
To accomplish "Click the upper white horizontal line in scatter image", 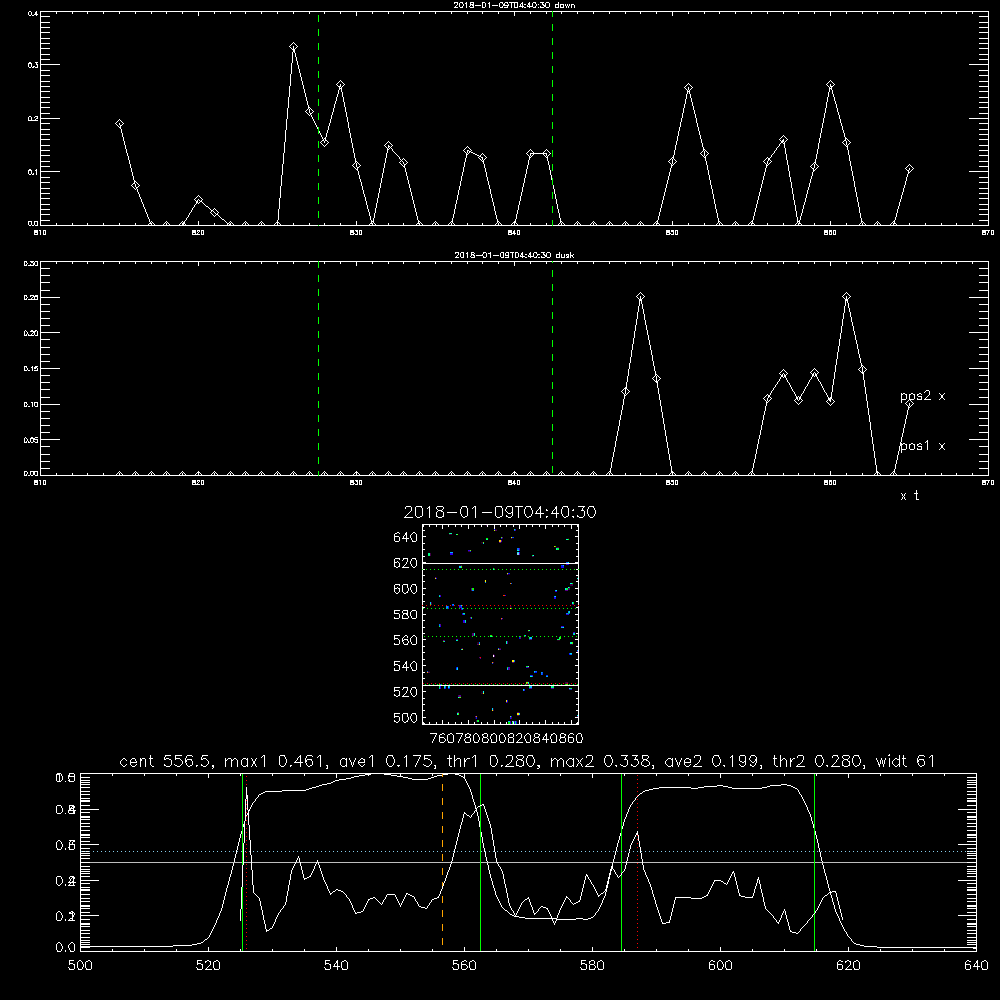I will point(500,563).
